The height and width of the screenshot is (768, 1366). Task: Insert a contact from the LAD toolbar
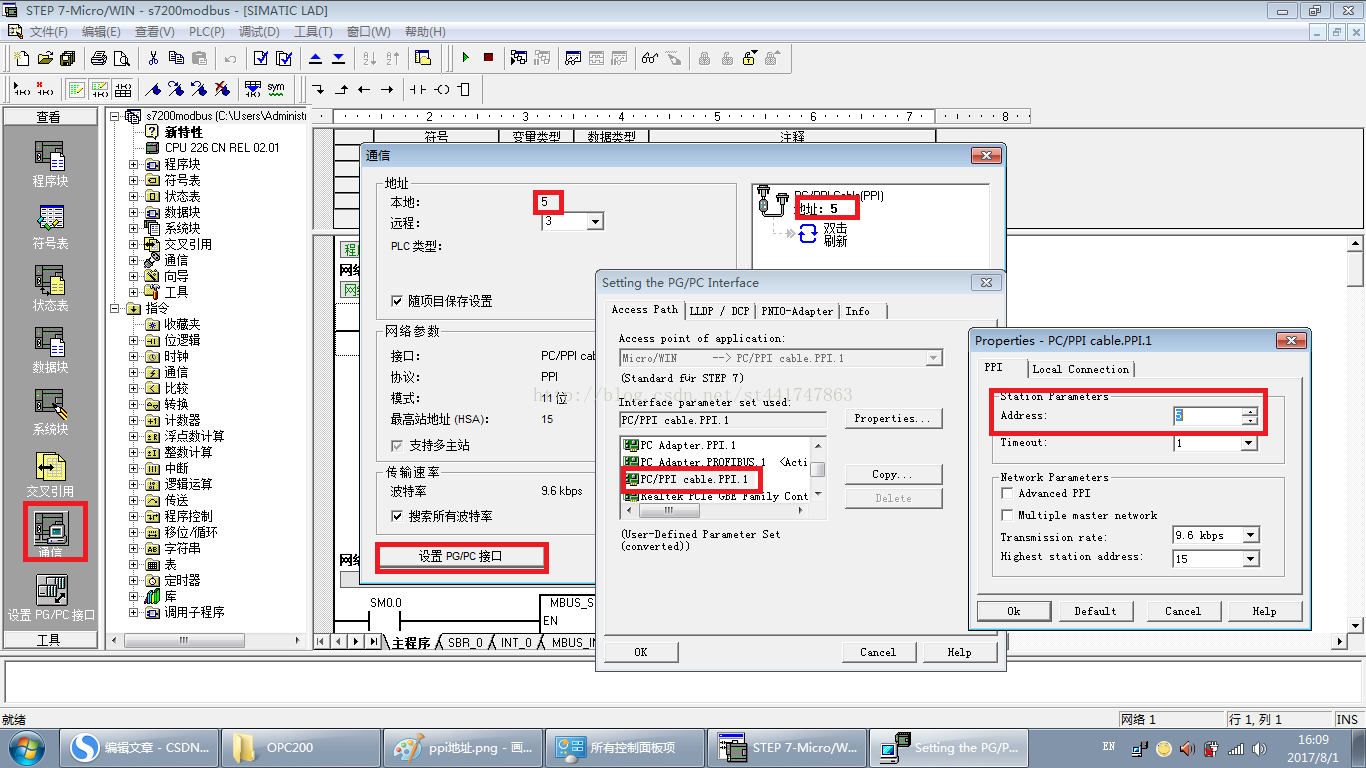tap(418, 89)
